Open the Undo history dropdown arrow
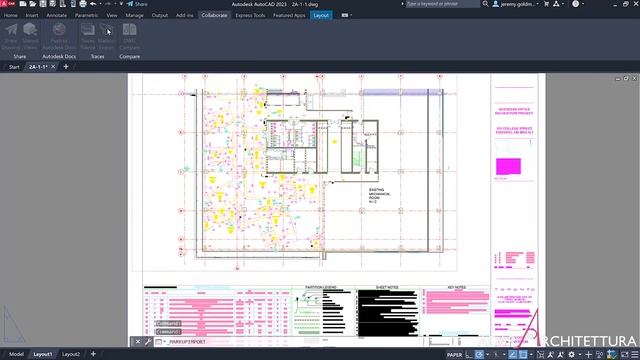640x360 pixels. pos(100,4)
